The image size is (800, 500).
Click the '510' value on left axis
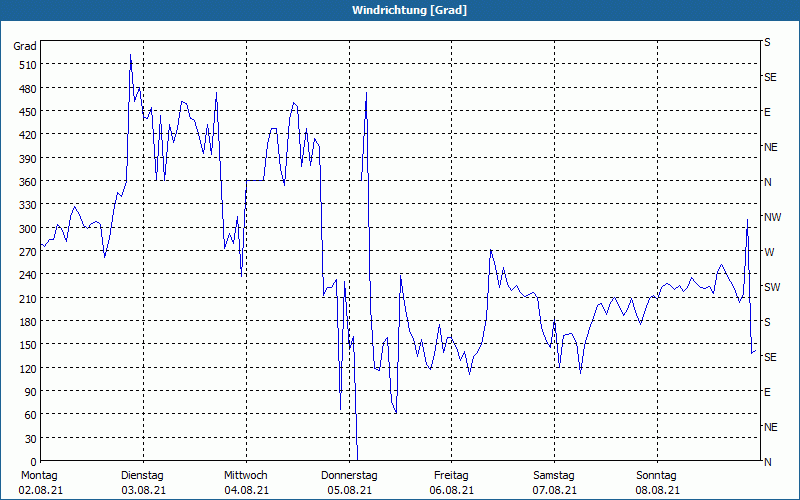(28, 65)
